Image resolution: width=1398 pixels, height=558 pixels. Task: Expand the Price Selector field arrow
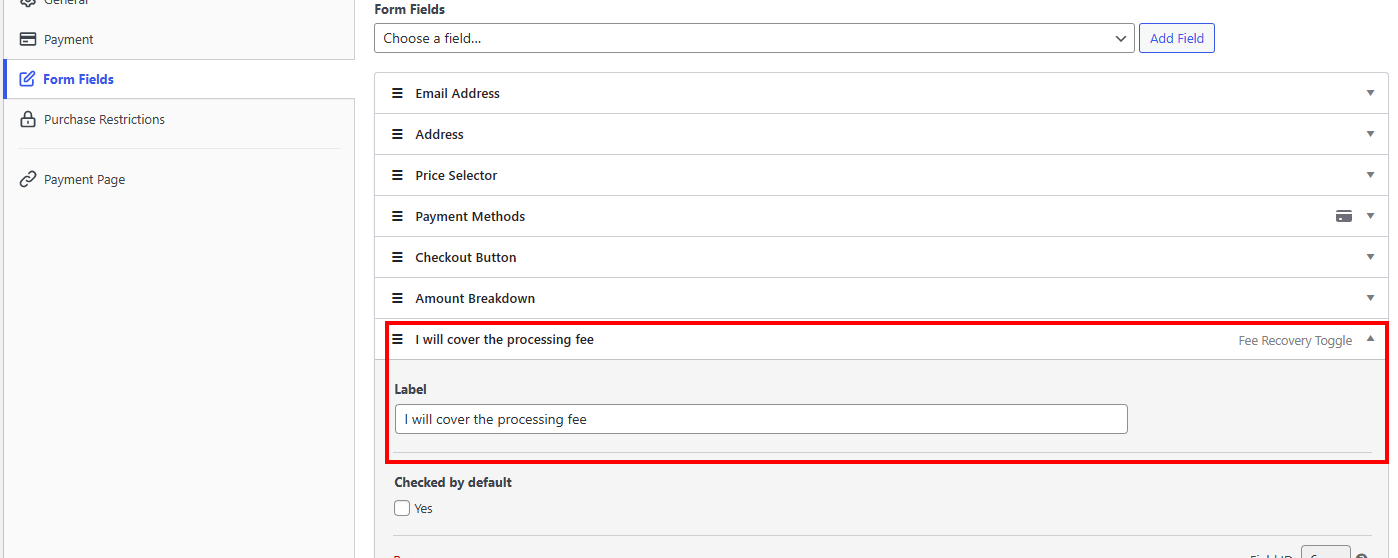tap(1370, 175)
